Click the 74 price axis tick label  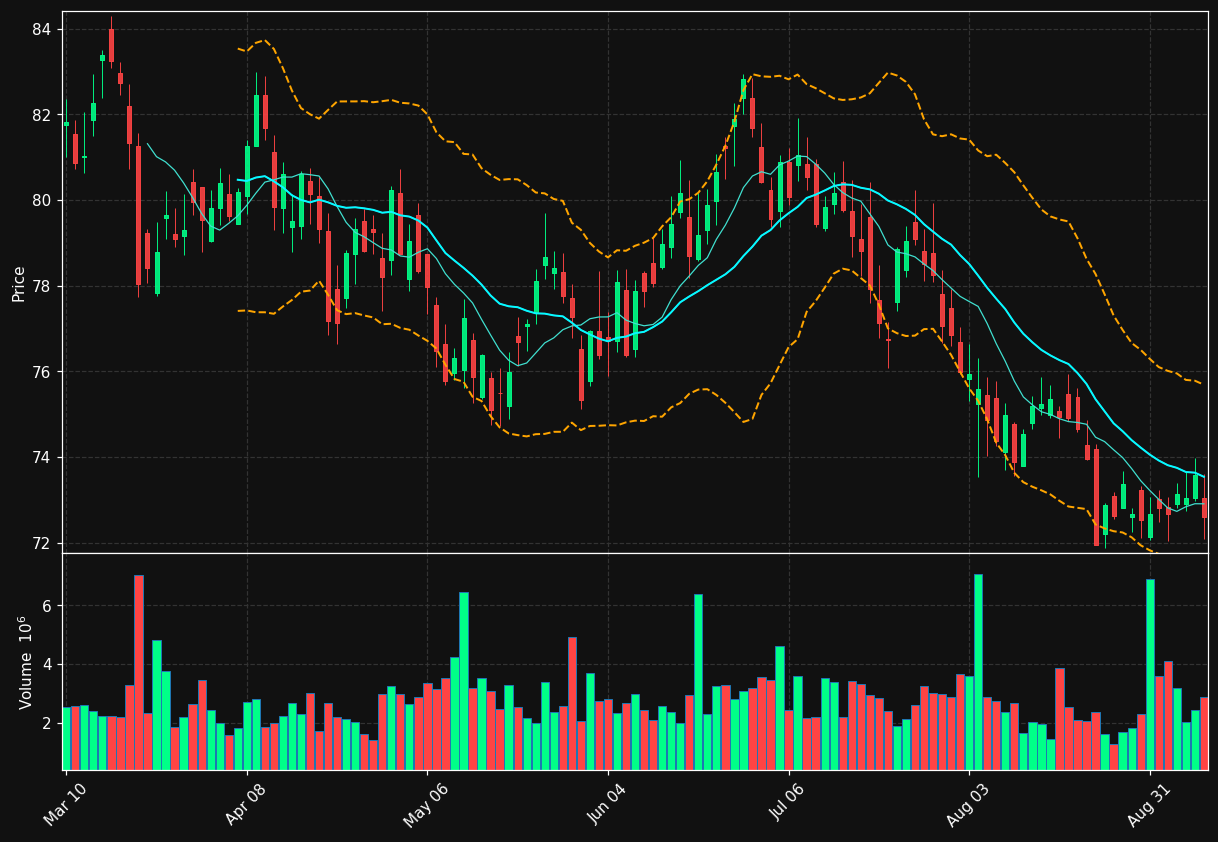[41, 458]
